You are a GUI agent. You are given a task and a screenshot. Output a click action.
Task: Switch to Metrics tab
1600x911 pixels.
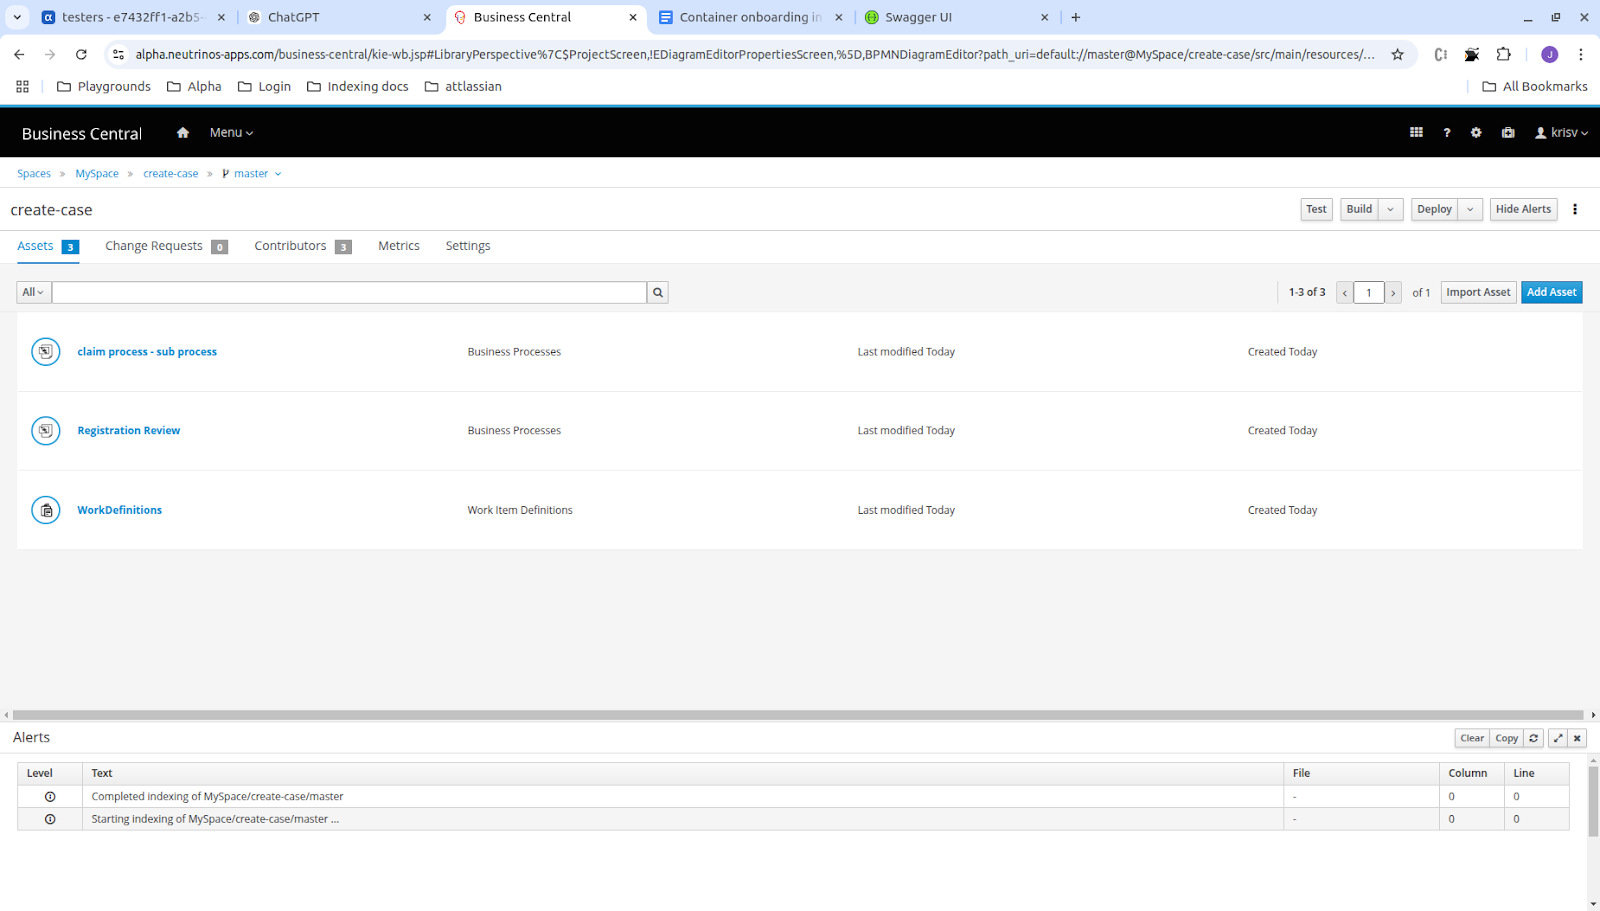399,246
